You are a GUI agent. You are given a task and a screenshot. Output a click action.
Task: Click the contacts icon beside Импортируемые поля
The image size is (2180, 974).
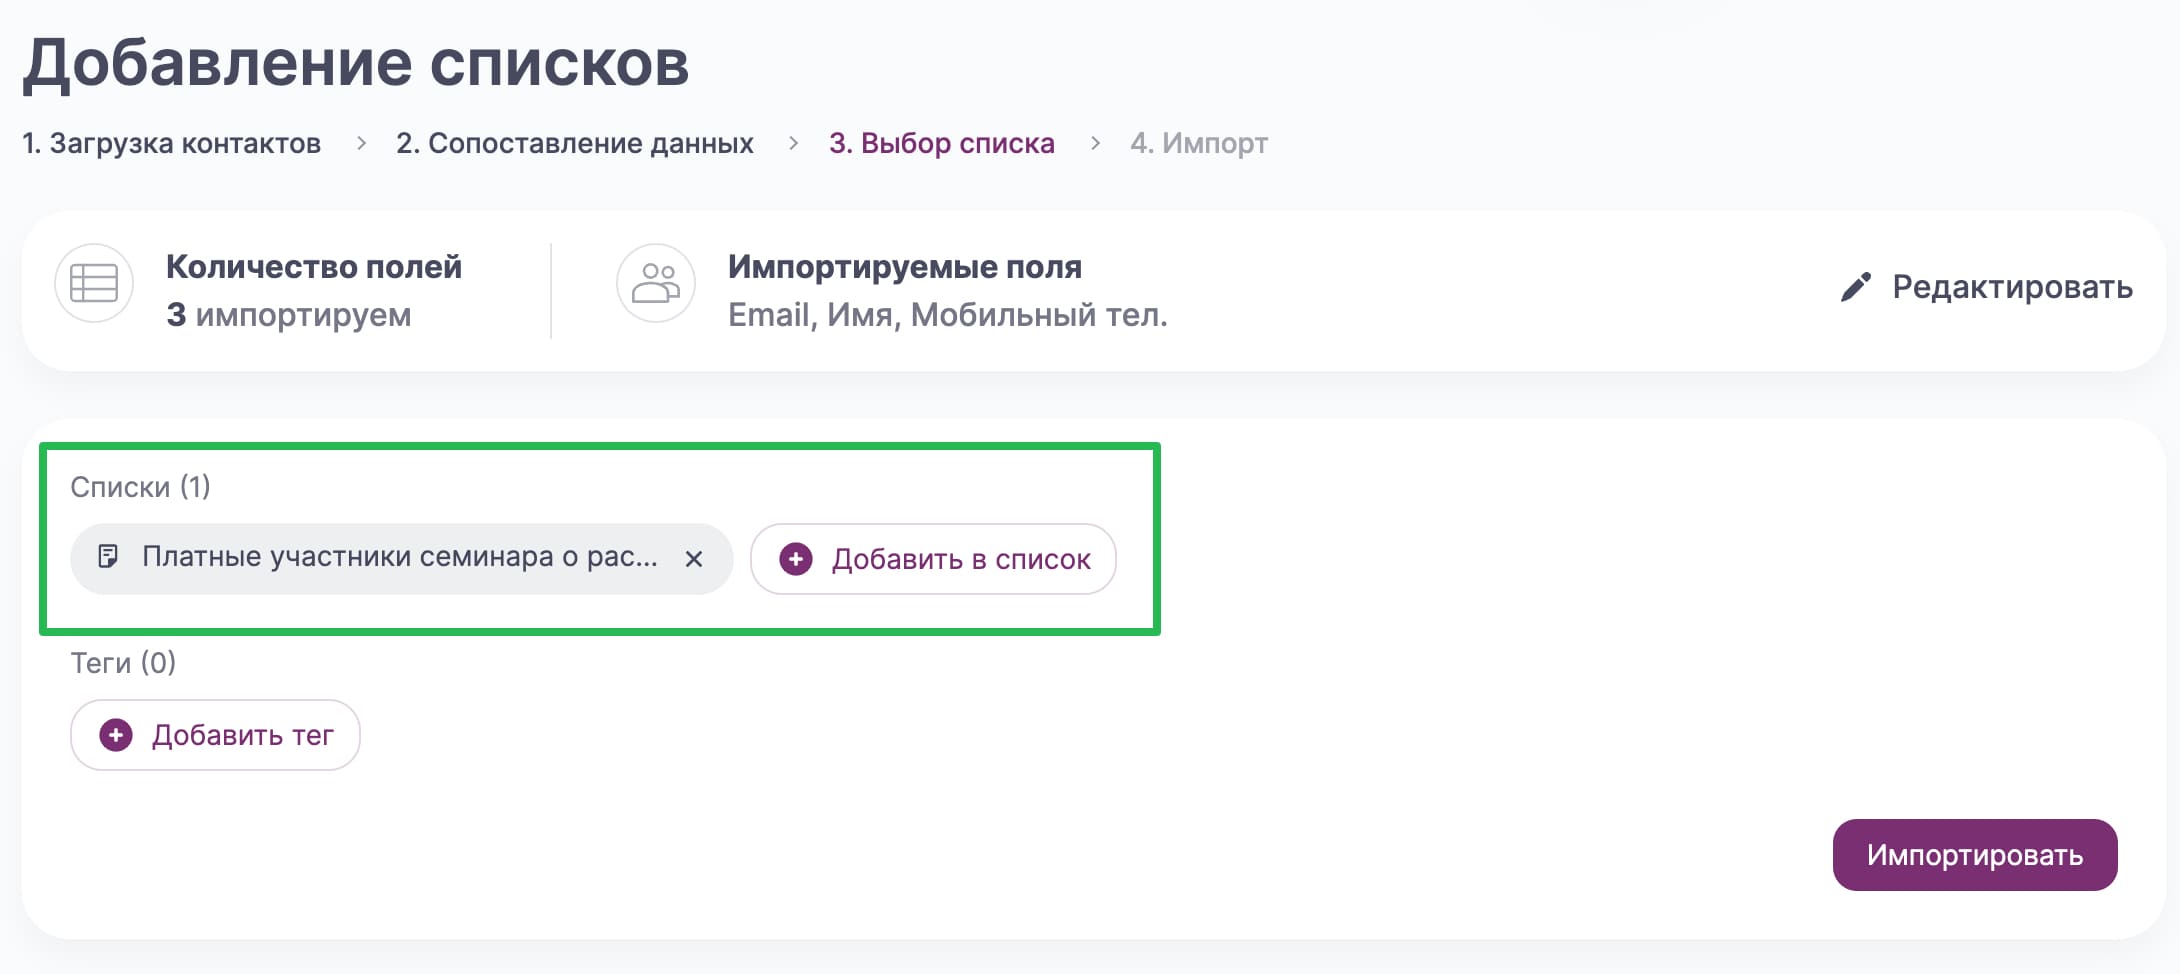click(656, 283)
